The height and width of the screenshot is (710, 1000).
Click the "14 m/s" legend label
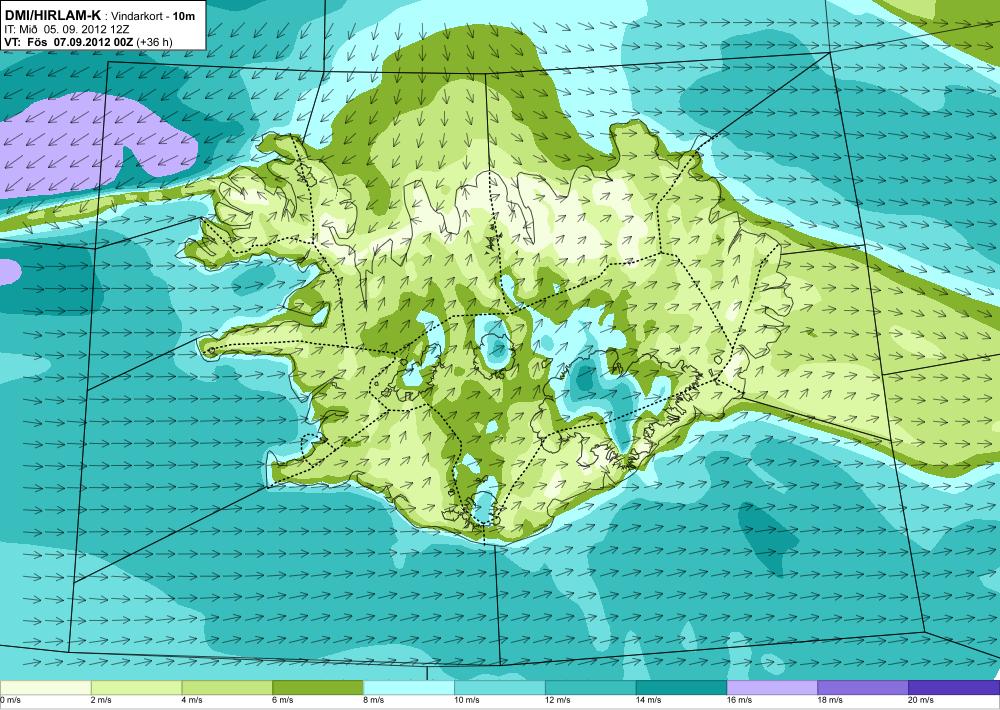point(649,700)
